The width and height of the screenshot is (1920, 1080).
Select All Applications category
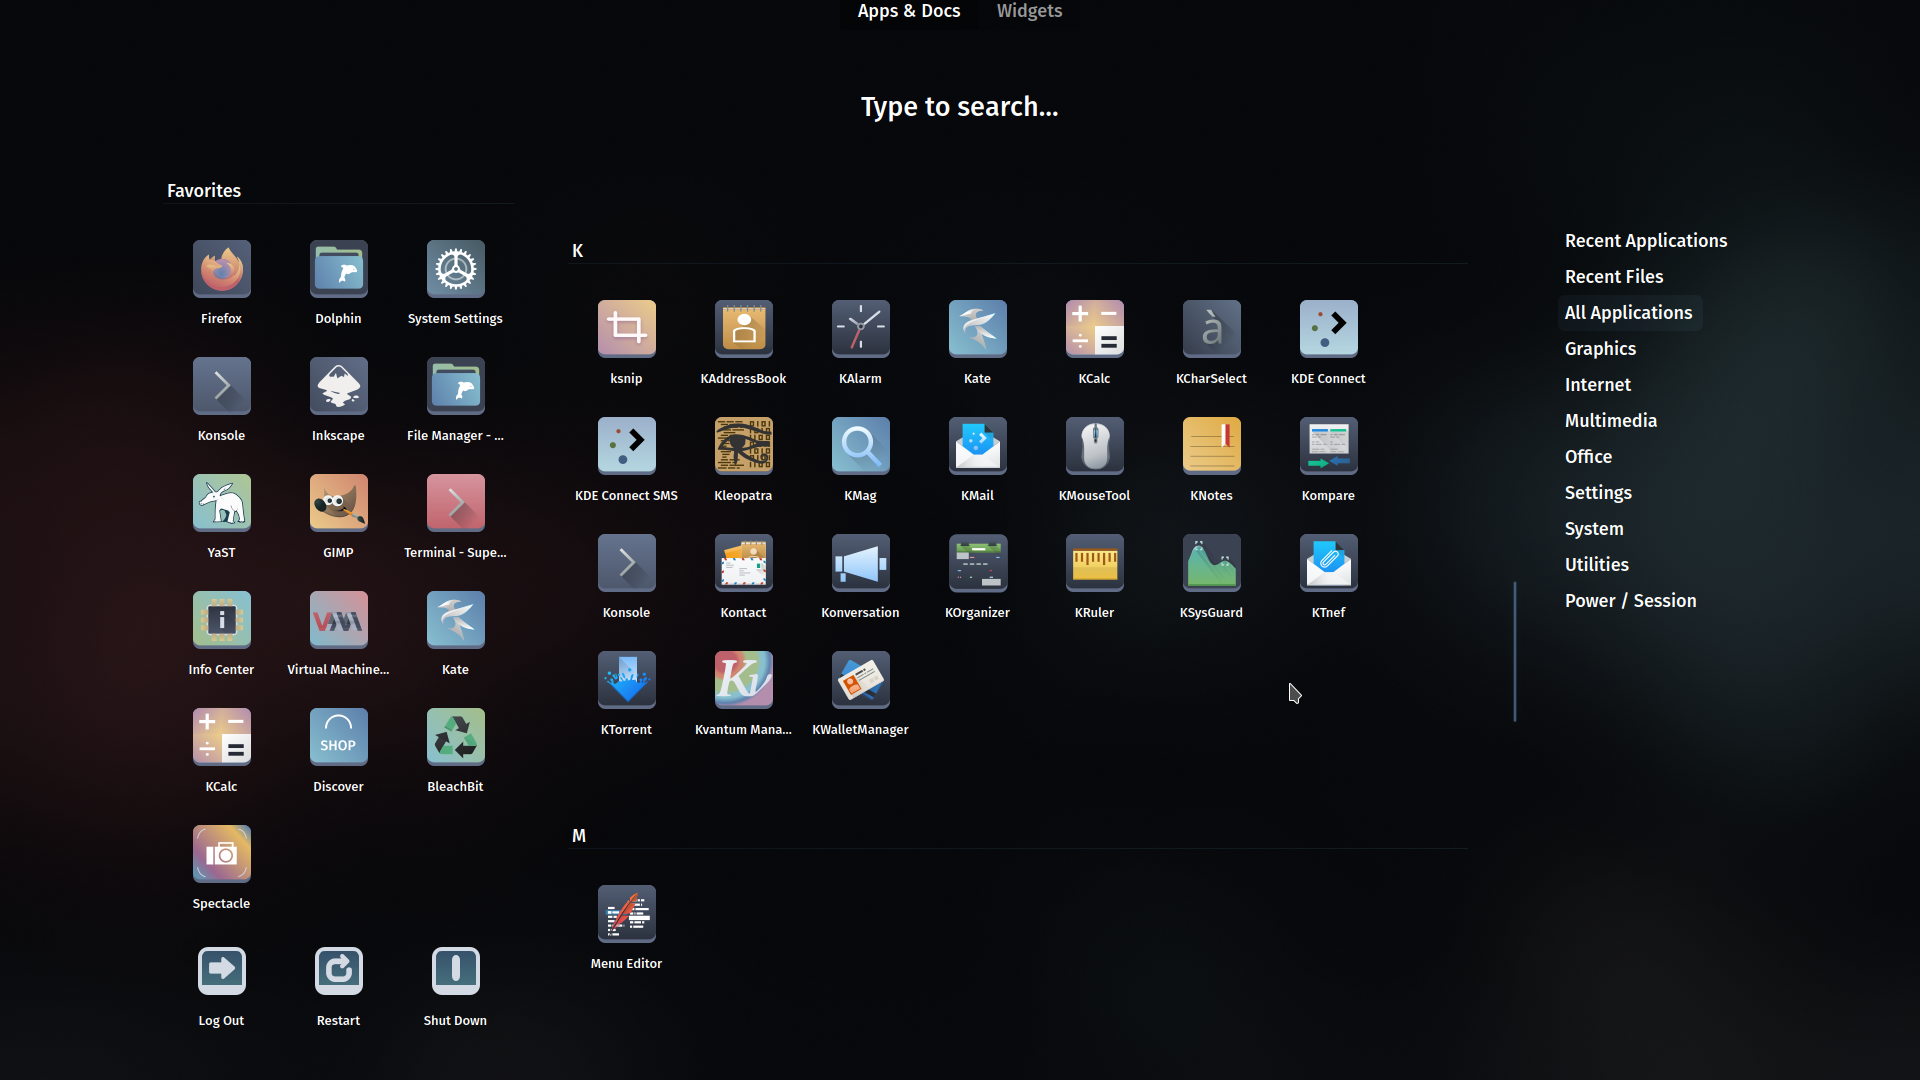tap(1629, 313)
